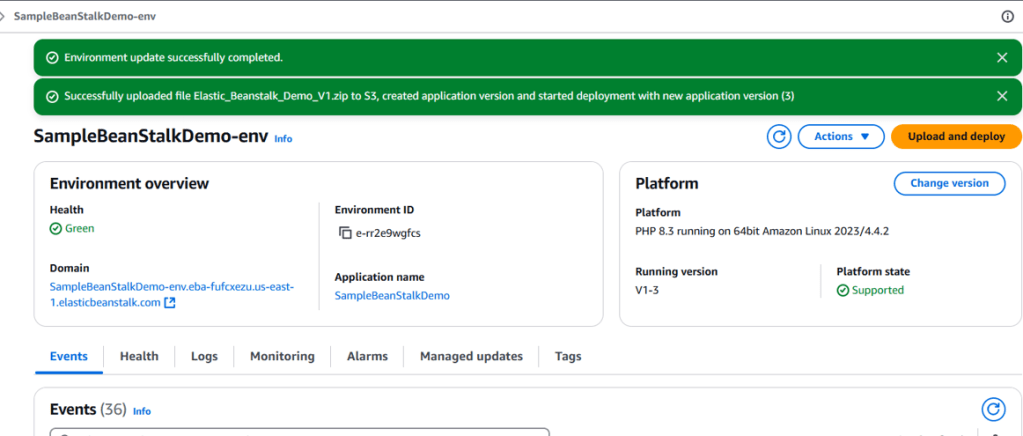Close the S3 upload success notification
Image resolution: width=1023 pixels, height=436 pixels.
pyautogui.click(x=1002, y=96)
